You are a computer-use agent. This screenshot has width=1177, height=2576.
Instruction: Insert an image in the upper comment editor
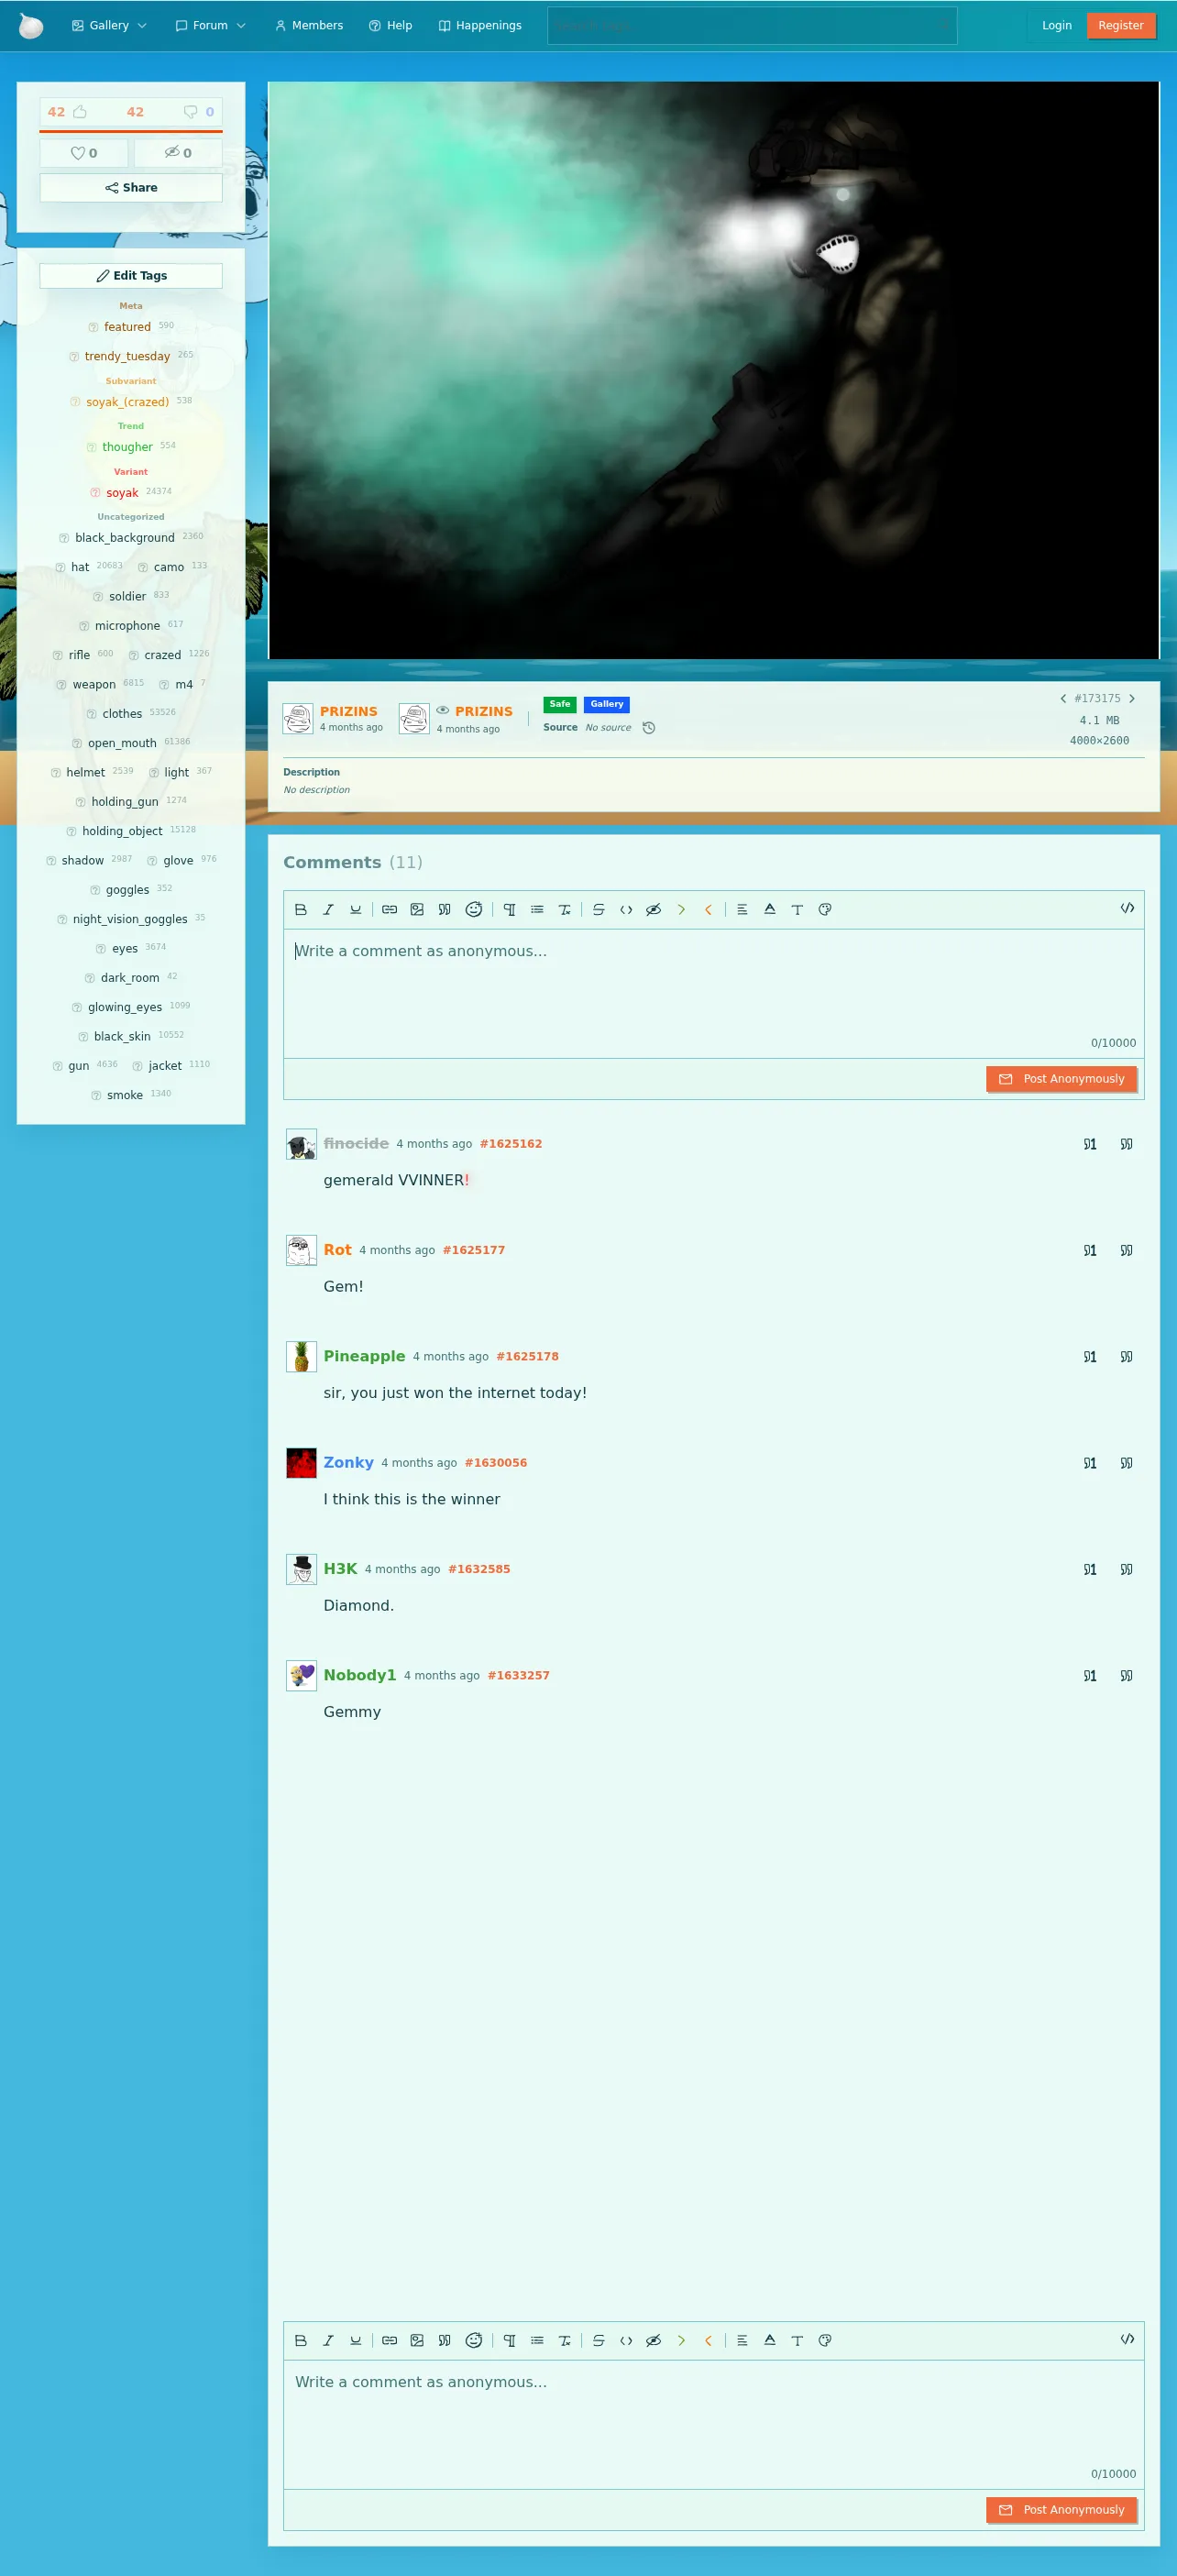(x=417, y=910)
